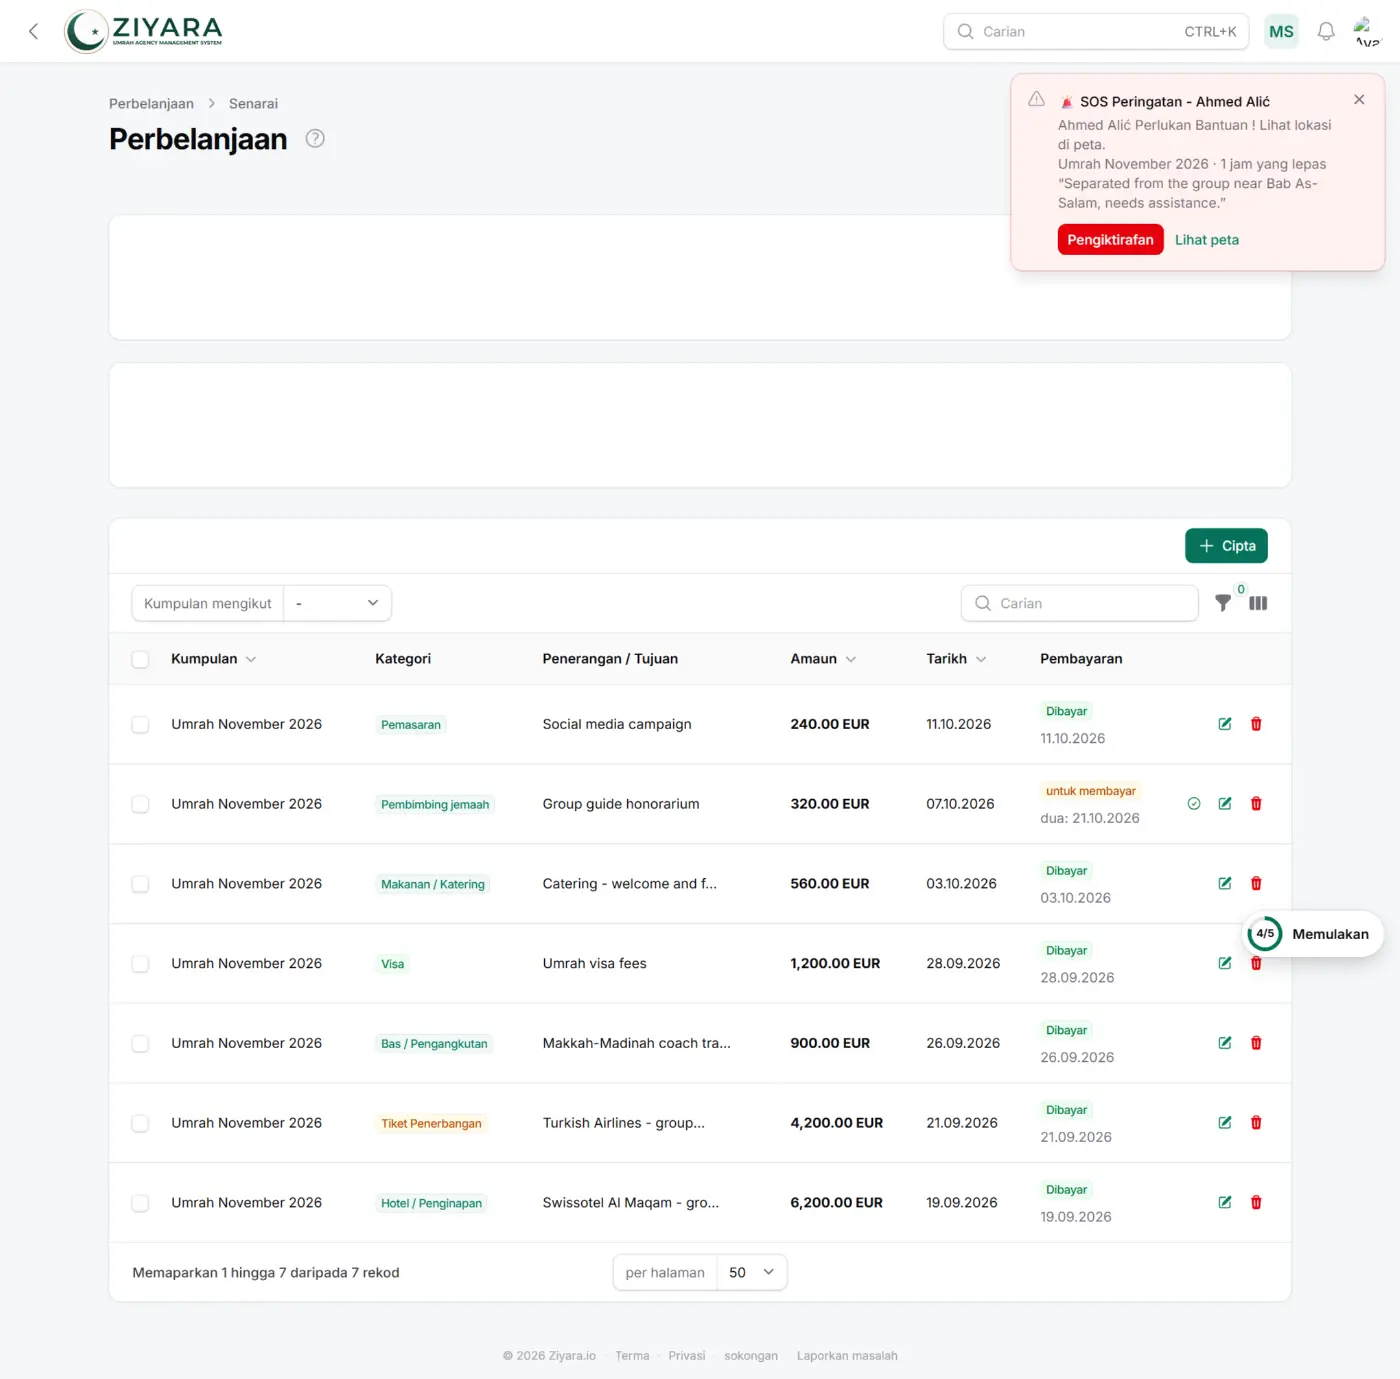The image size is (1400, 1379).
Task: Delete the Catering welcome expense row
Action: (x=1256, y=883)
